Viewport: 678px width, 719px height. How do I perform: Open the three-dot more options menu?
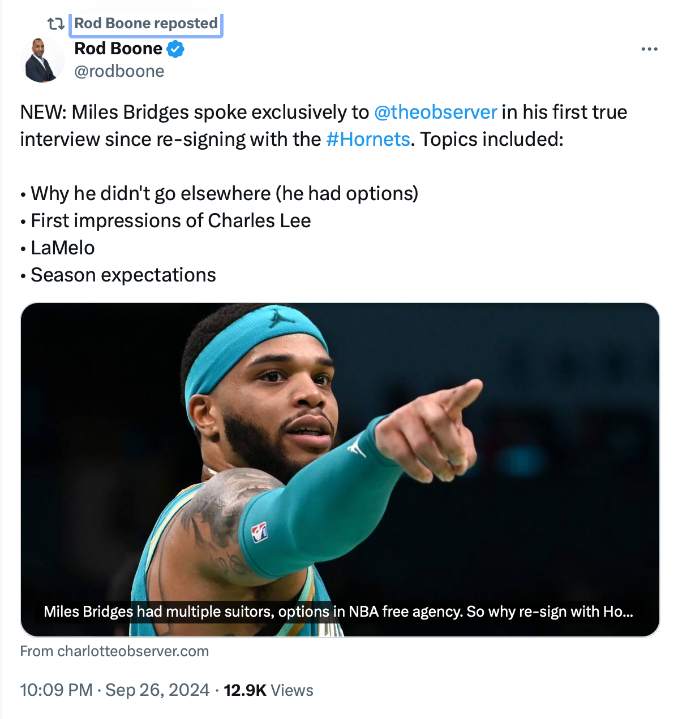[649, 49]
